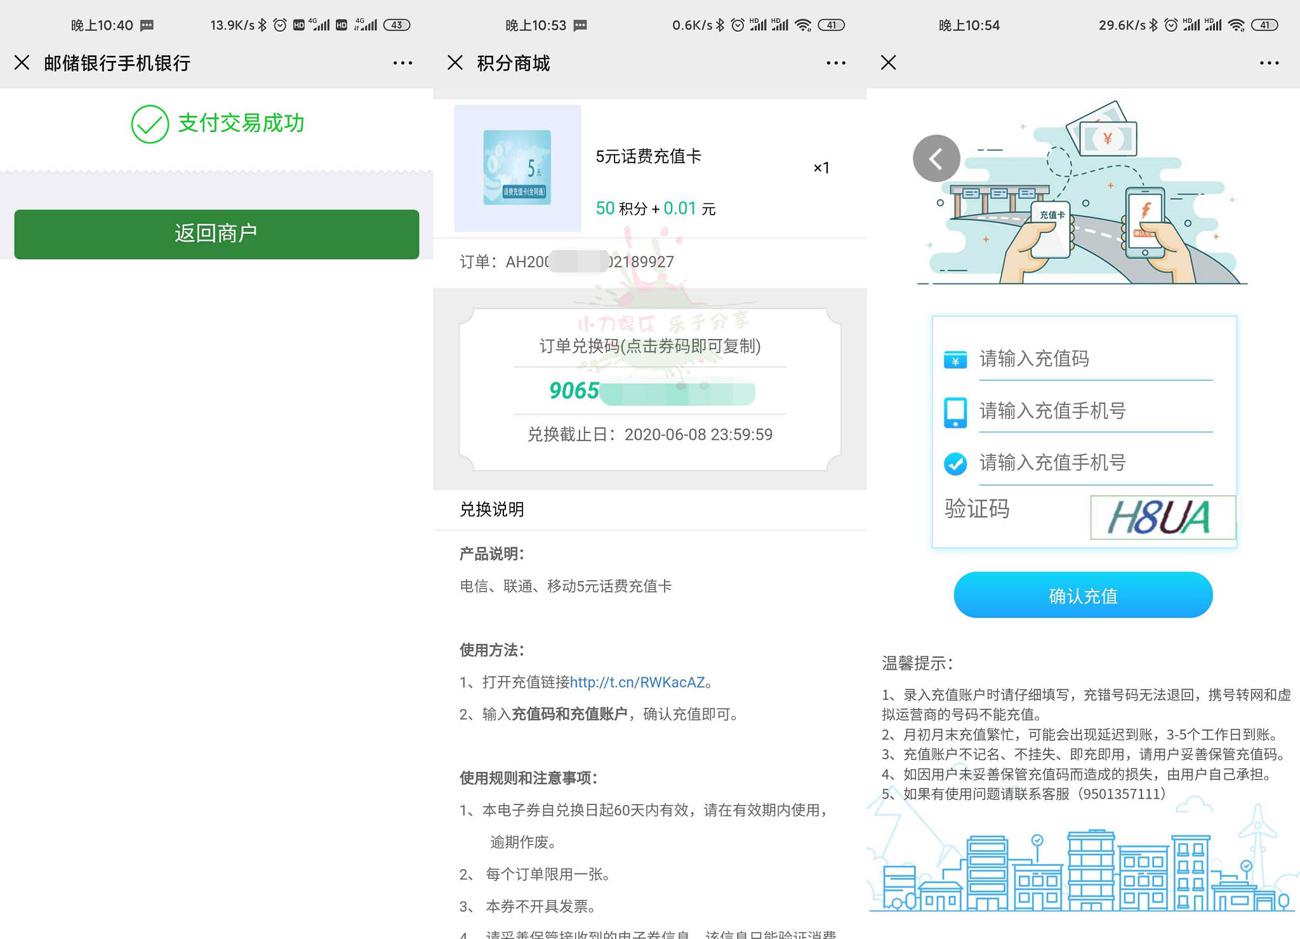This screenshot has height=939, width=1300.
Task: Tap the recharge card icon beside code field
Action: coord(955,360)
